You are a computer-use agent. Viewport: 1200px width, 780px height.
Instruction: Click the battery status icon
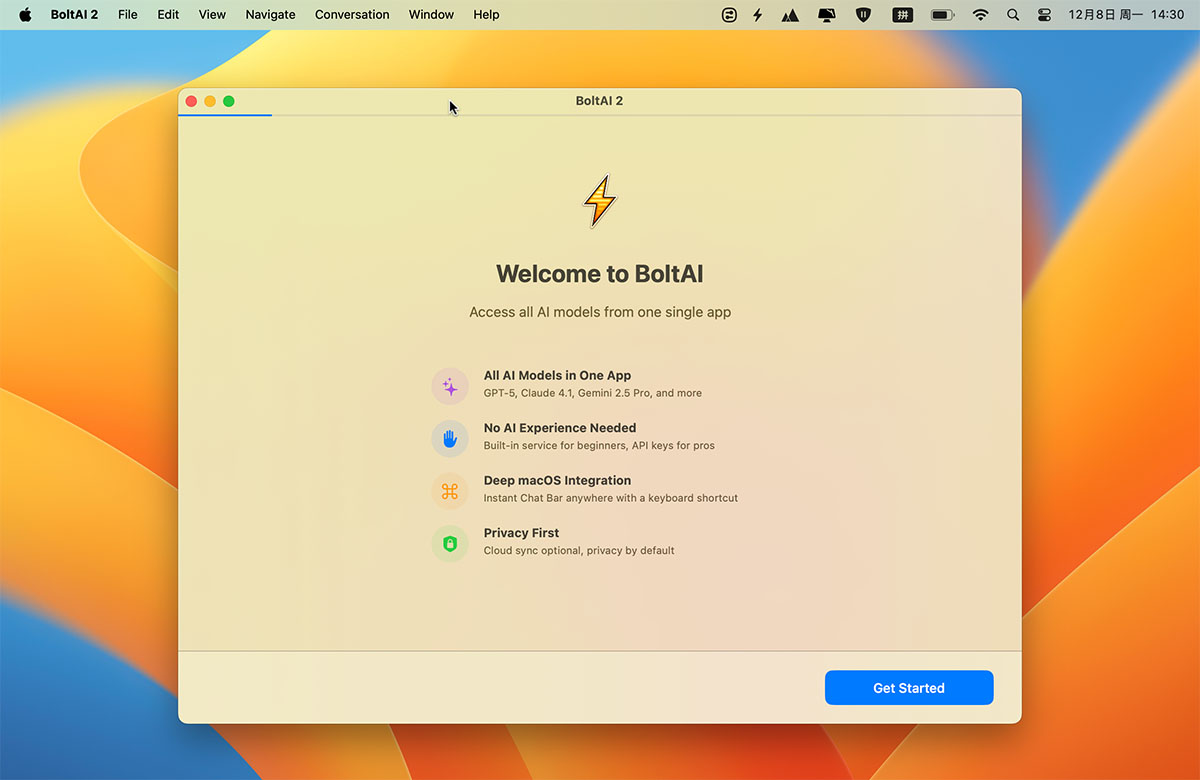click(942, 15)
